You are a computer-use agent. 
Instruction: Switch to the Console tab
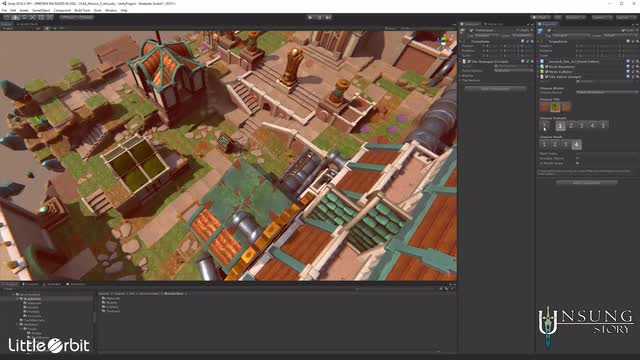[31, 284]
